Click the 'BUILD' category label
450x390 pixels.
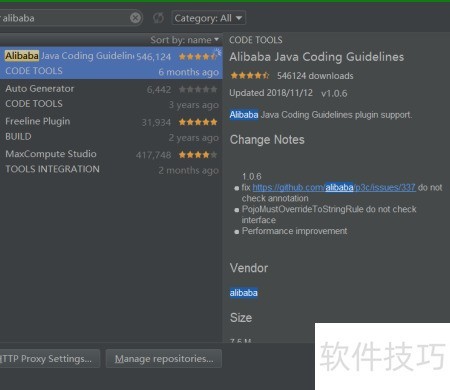18,136
